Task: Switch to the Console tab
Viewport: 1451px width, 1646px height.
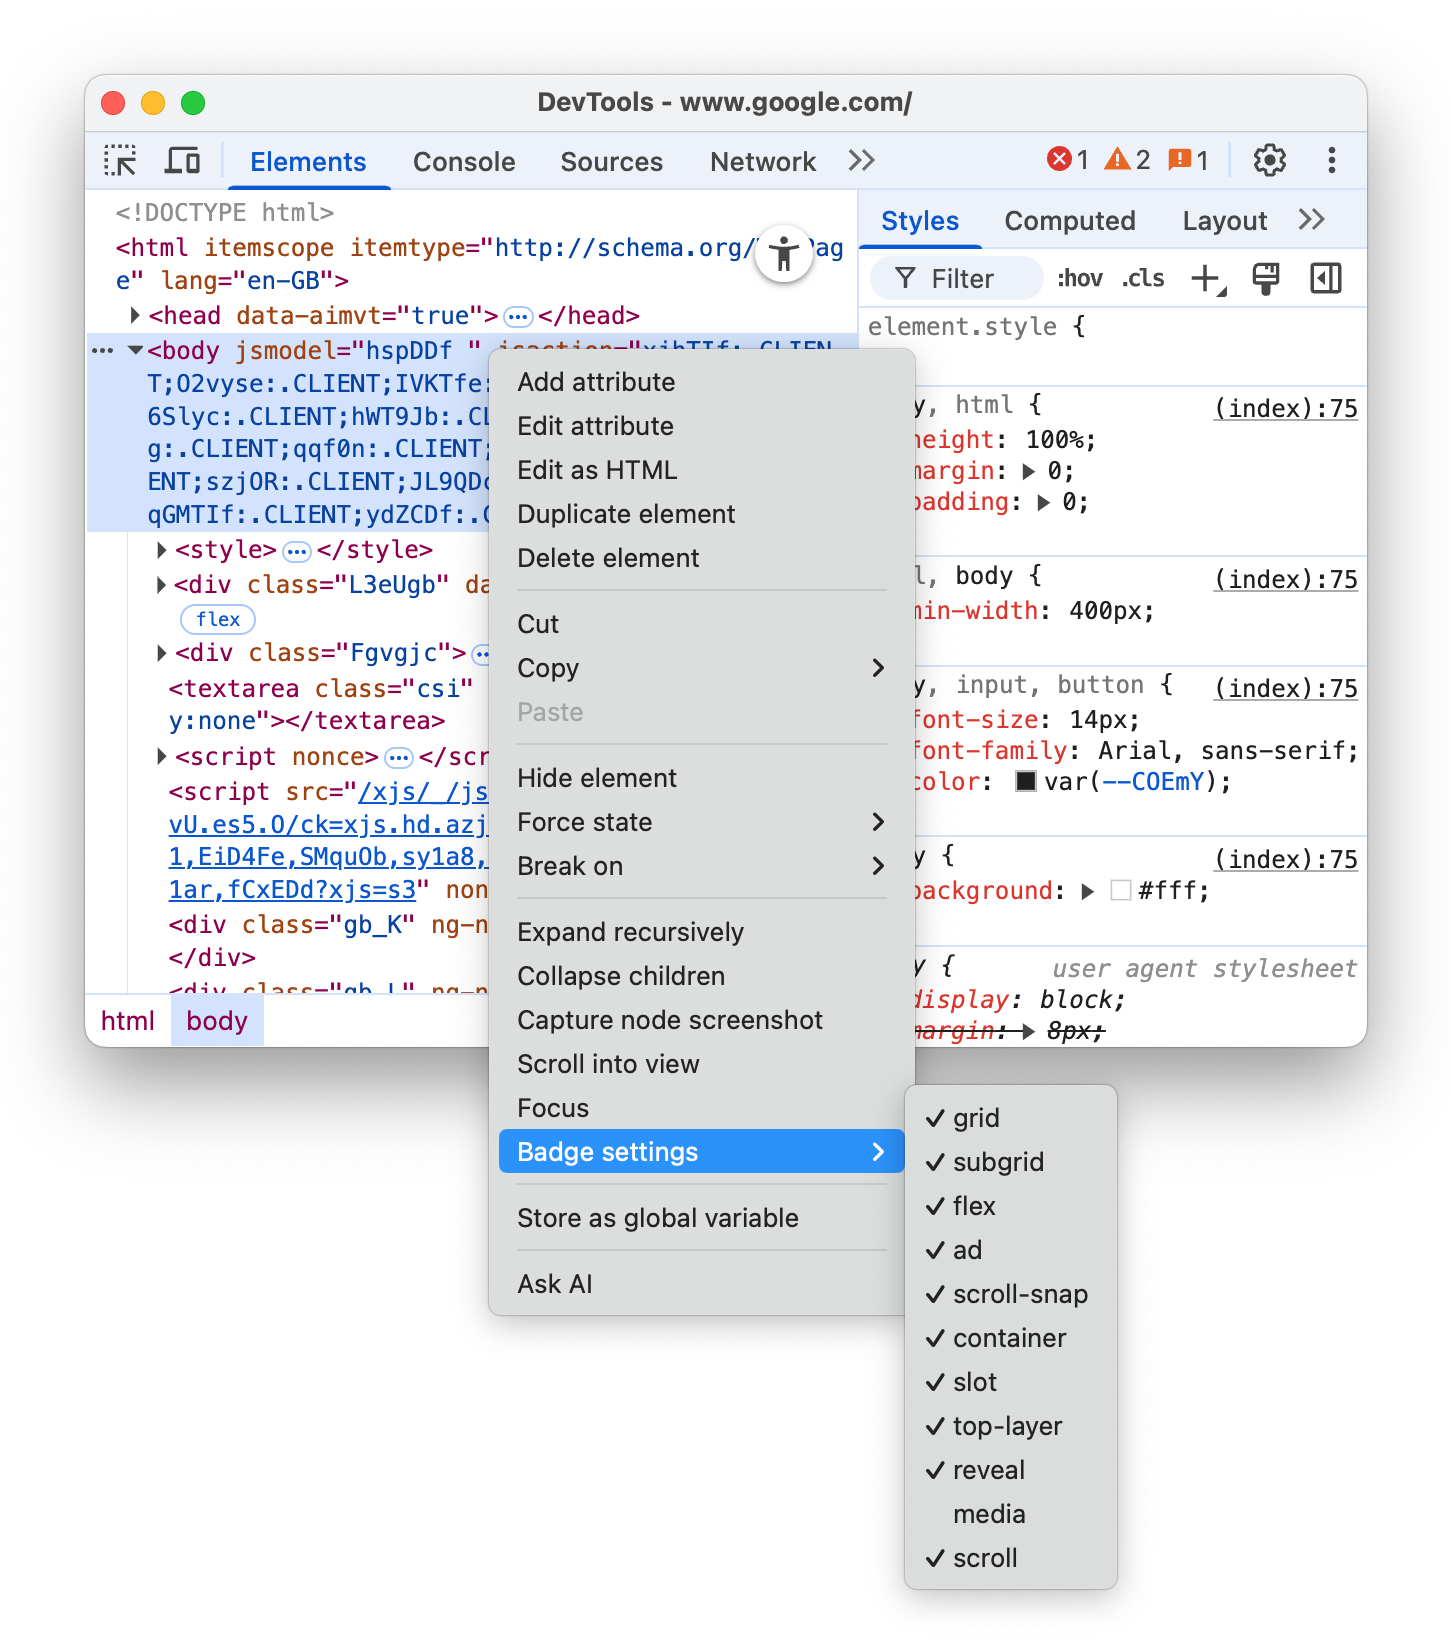Action: point(464,162)
